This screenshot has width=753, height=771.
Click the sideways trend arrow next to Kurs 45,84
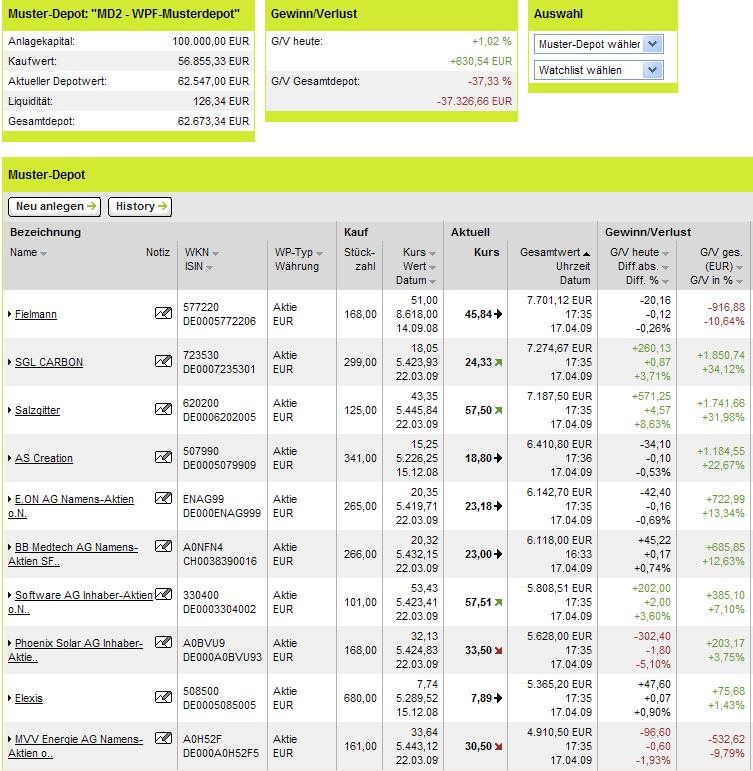[x=498, y=314]
